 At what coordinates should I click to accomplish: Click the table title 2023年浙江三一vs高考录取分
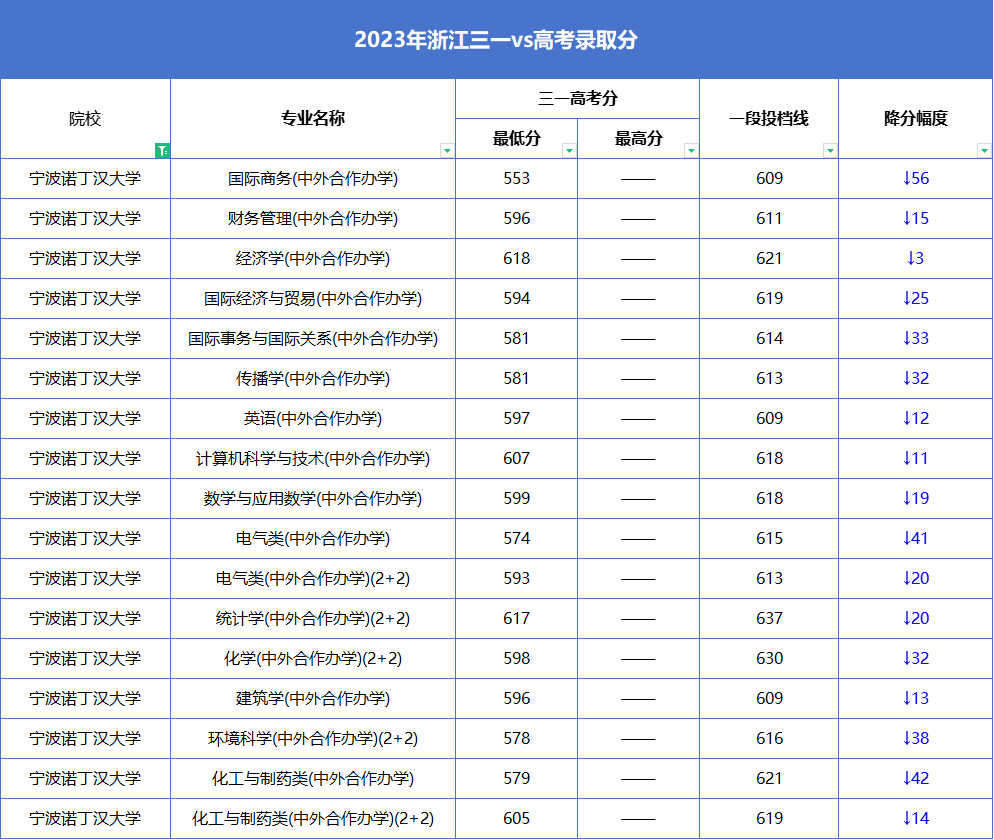pyautogui.click(x=497, y=38)
